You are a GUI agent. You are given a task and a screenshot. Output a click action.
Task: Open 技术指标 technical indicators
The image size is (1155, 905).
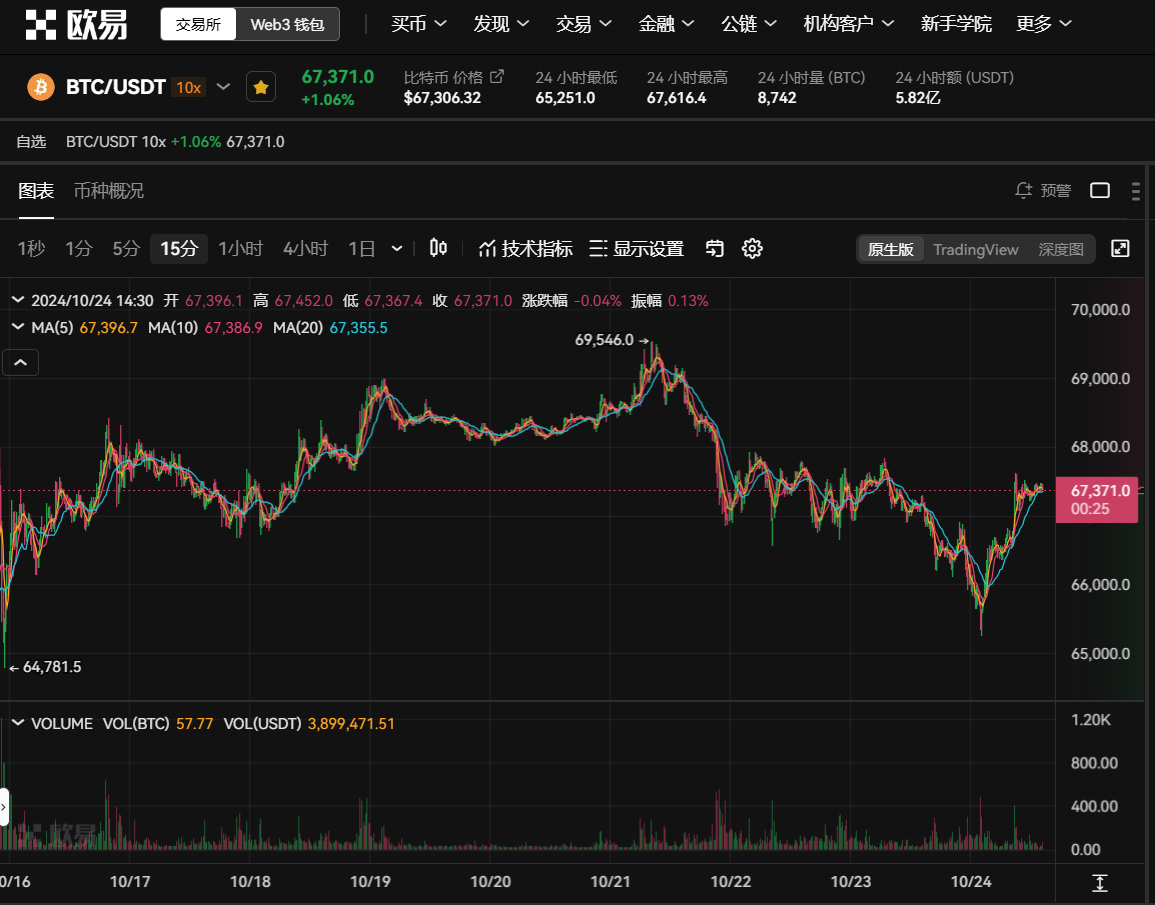(x=526, y=248)
